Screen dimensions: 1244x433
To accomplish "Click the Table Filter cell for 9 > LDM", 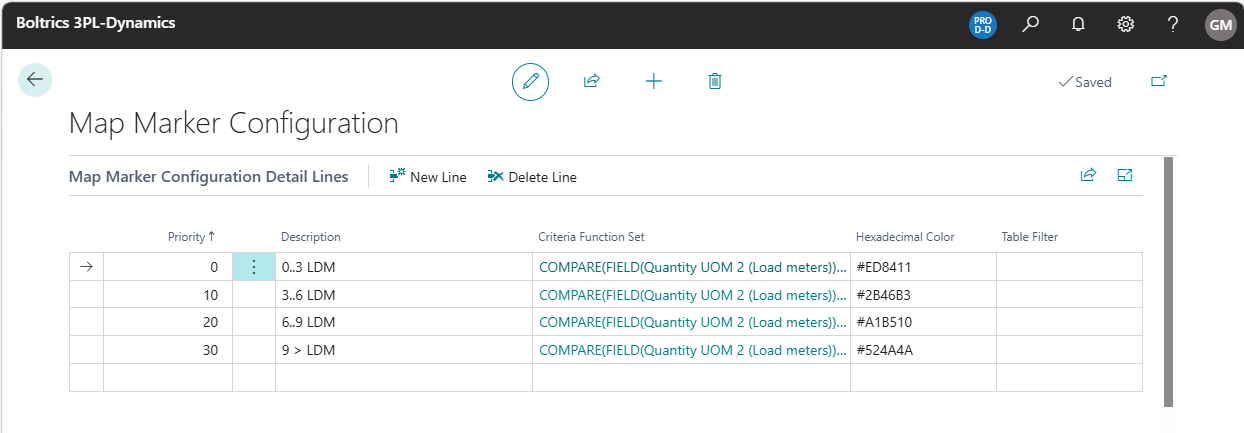I will (1069, 350).
